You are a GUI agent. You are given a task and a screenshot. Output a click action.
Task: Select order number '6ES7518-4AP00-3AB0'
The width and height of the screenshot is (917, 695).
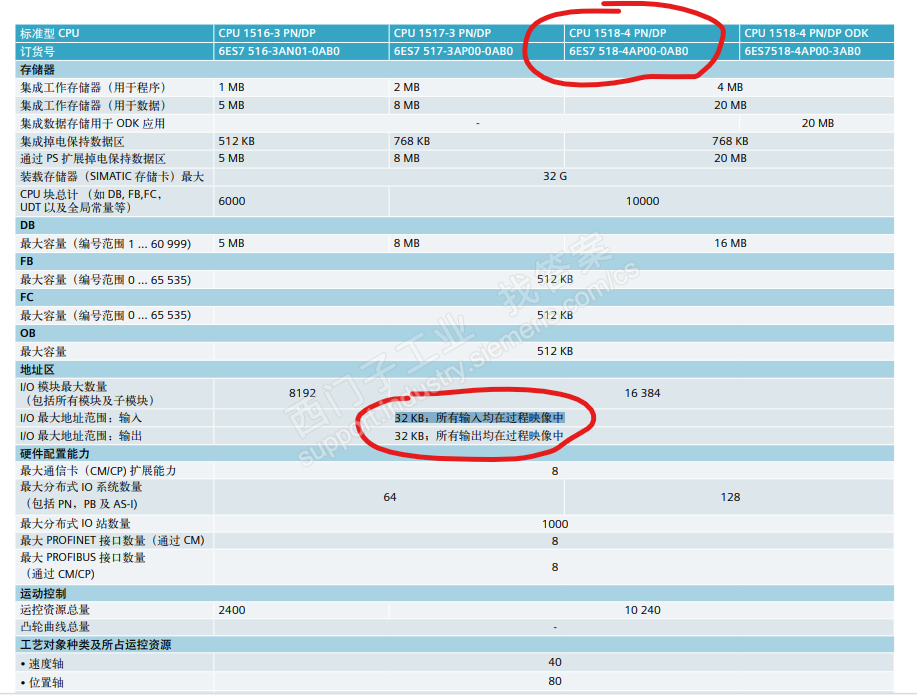point(802,51)
